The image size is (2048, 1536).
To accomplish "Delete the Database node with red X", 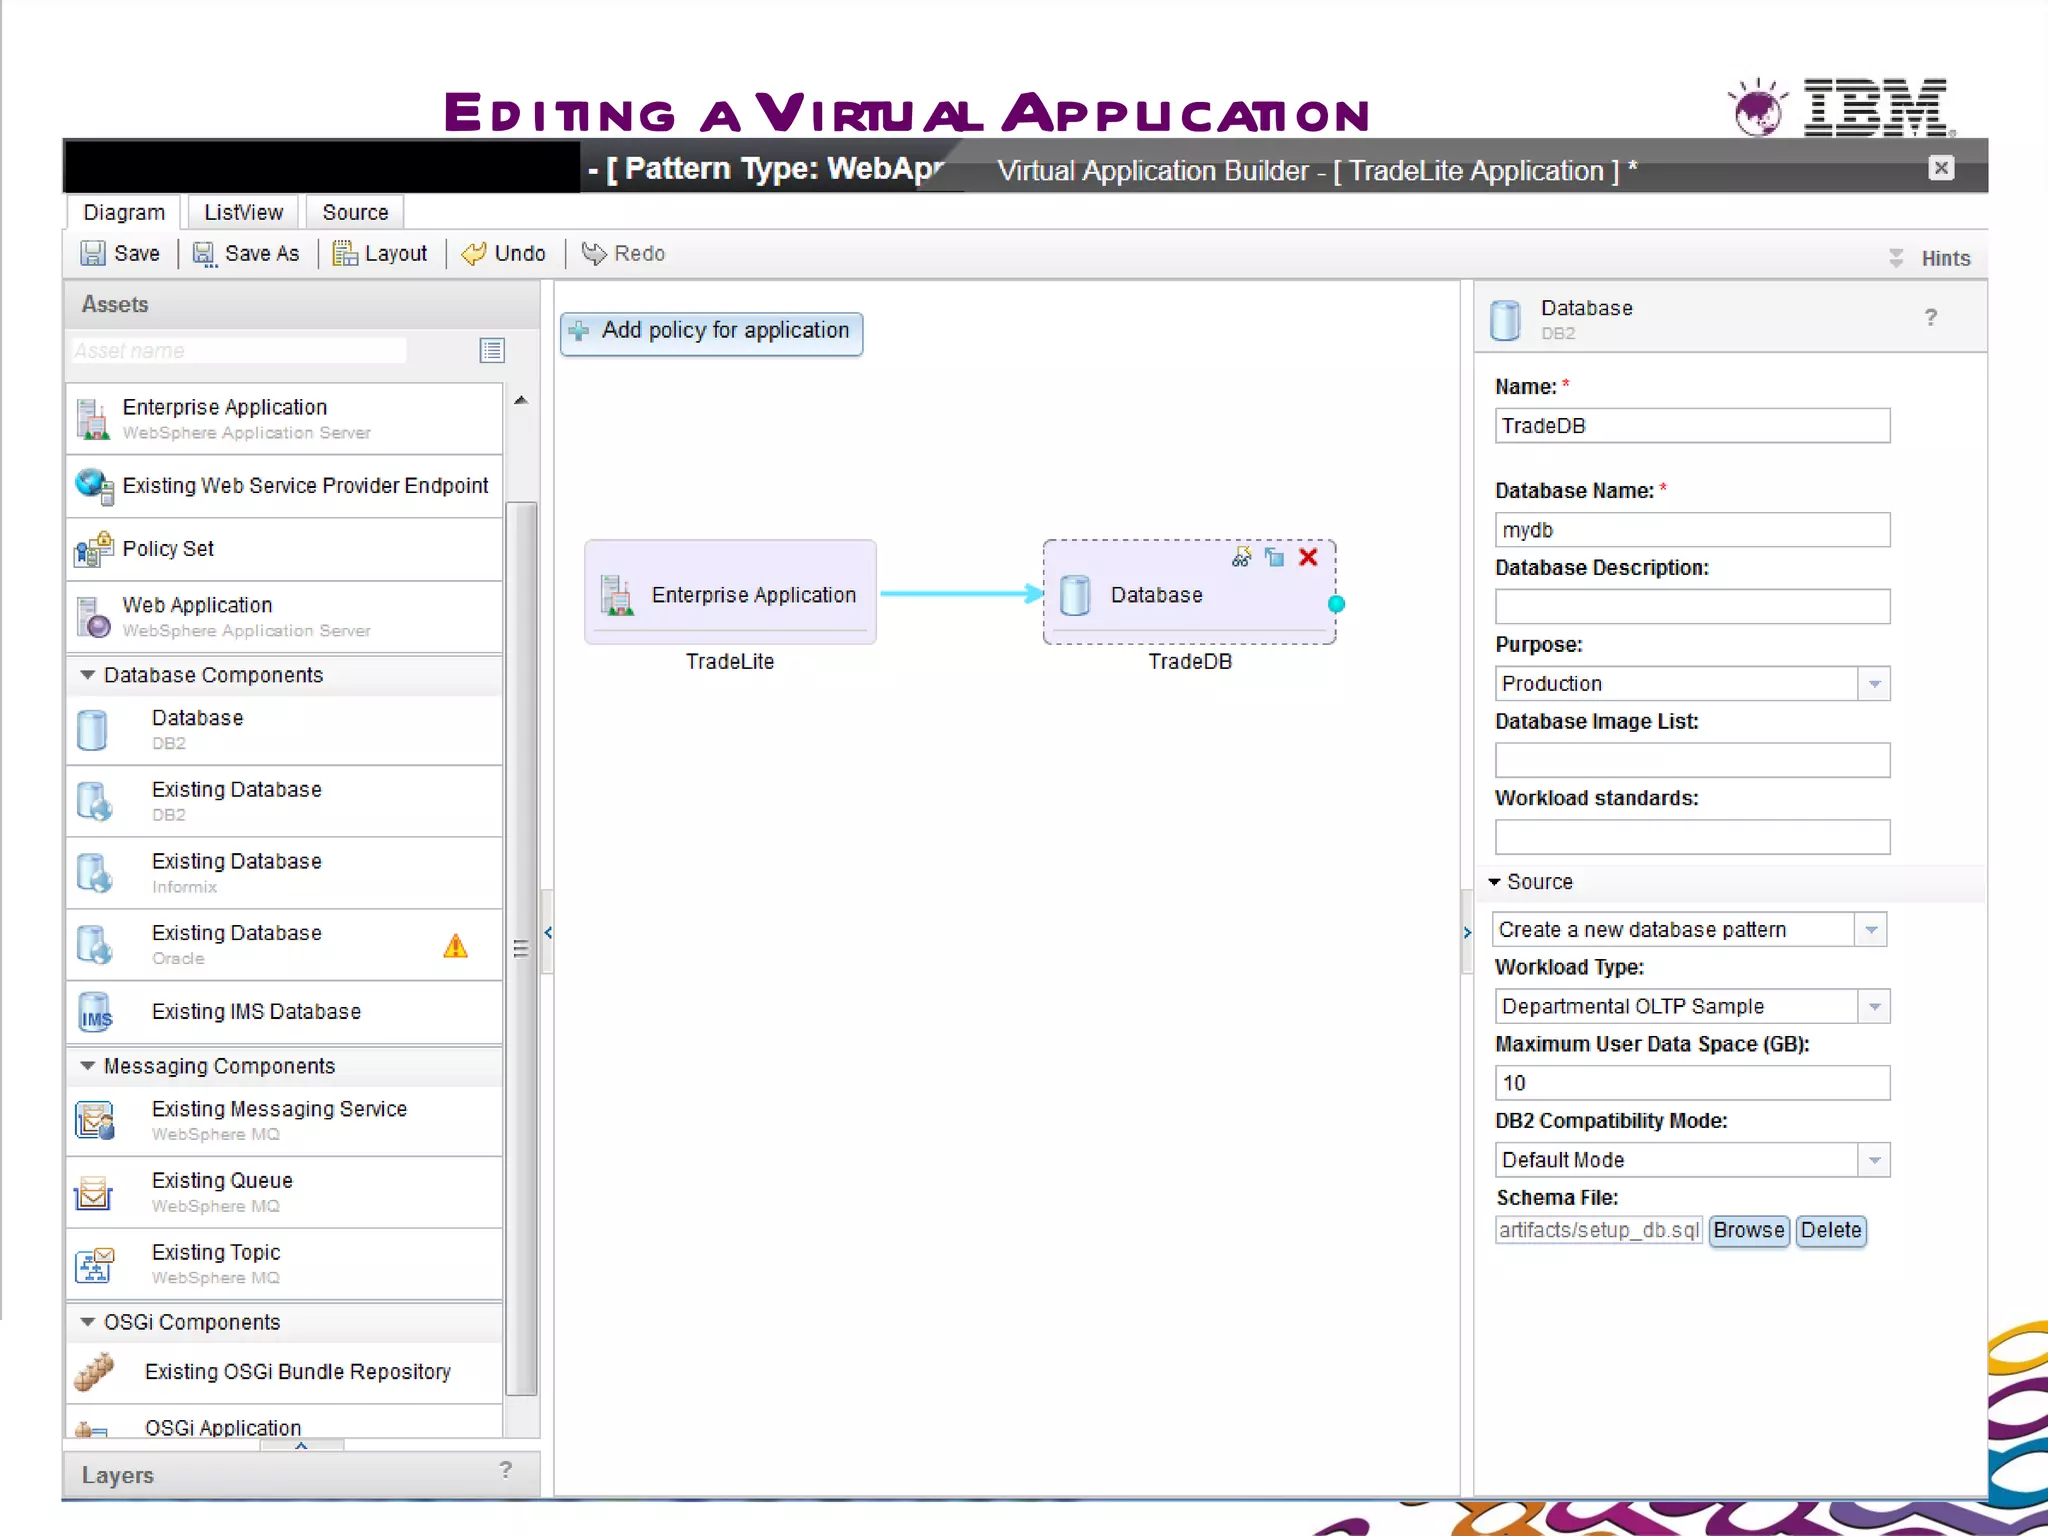I will pos(1308,557).
